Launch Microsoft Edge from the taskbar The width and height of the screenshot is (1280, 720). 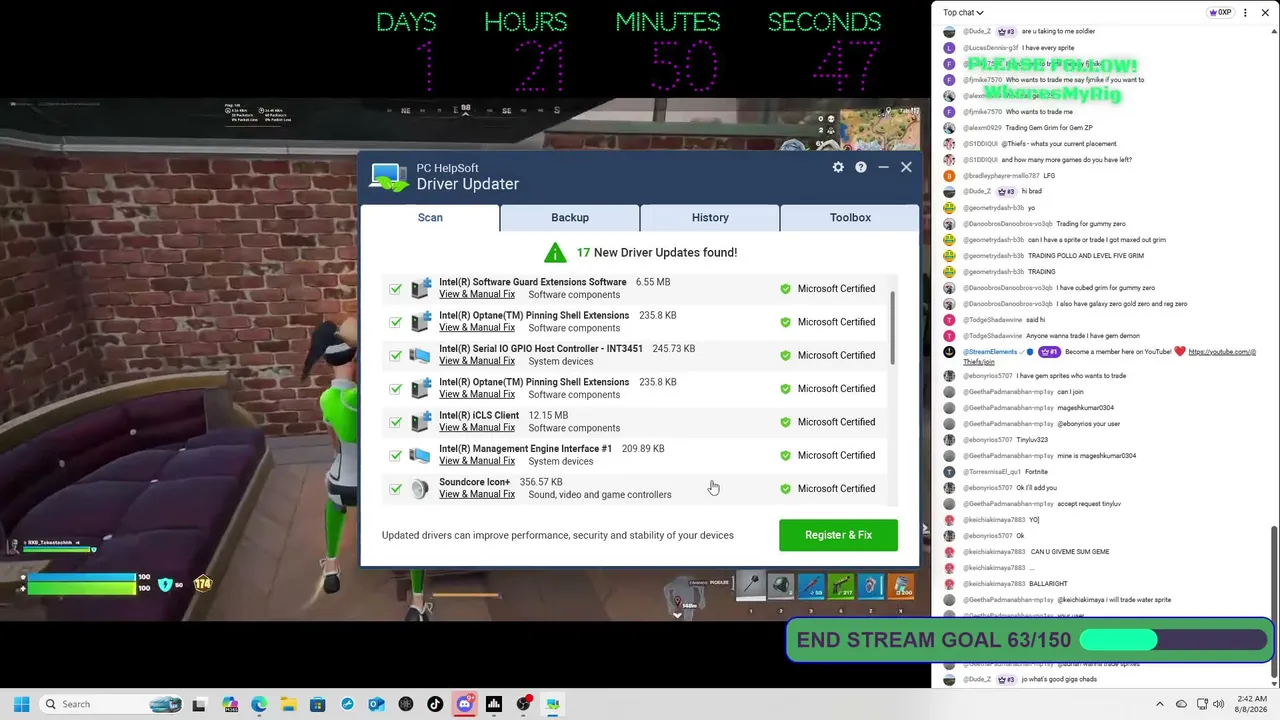[259, 704]
